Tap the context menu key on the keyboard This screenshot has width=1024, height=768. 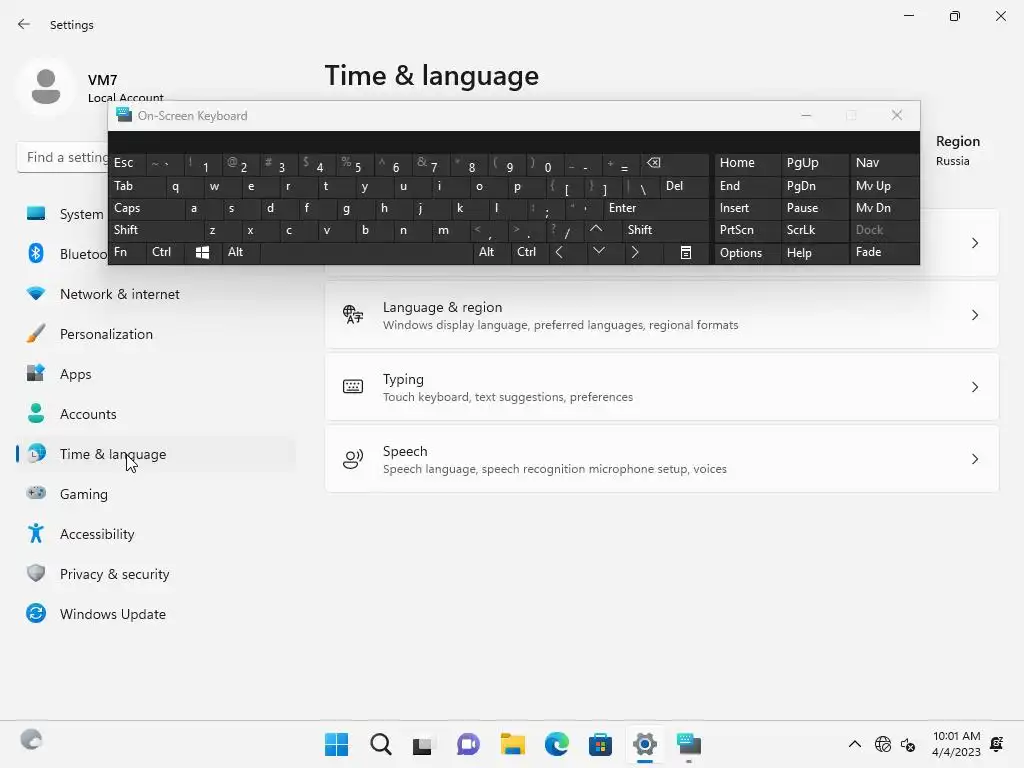click(686, 253)
